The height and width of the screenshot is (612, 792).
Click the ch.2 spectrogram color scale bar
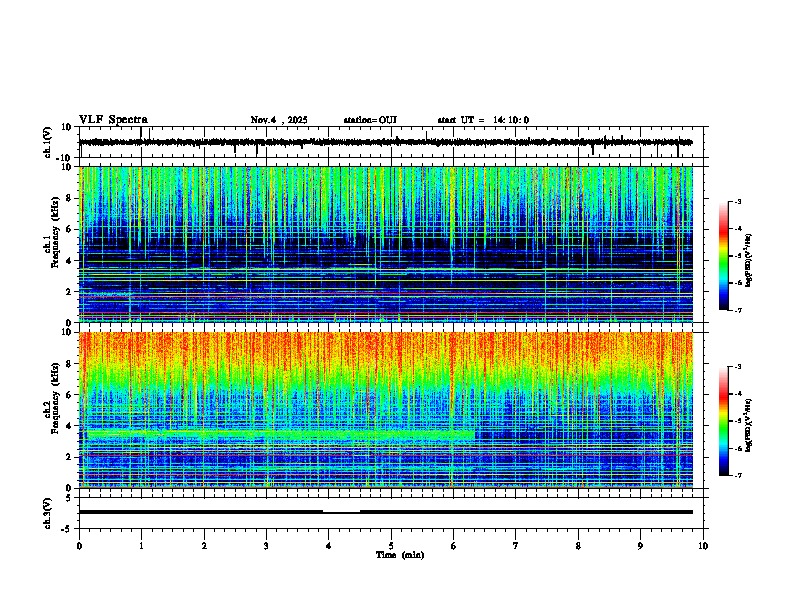724,421
